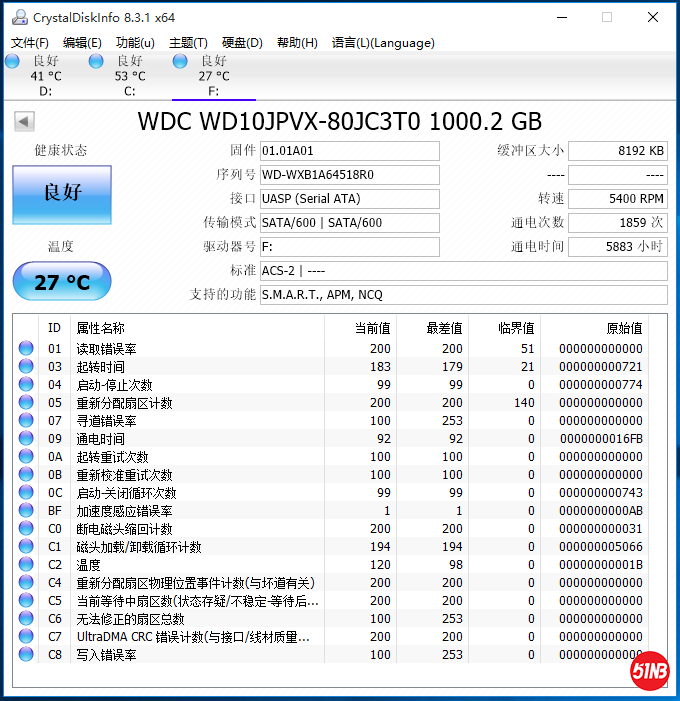This screenshot has height=701, width=680.
Task: Open the 主题(T) menu
Action: click(188, 43)
